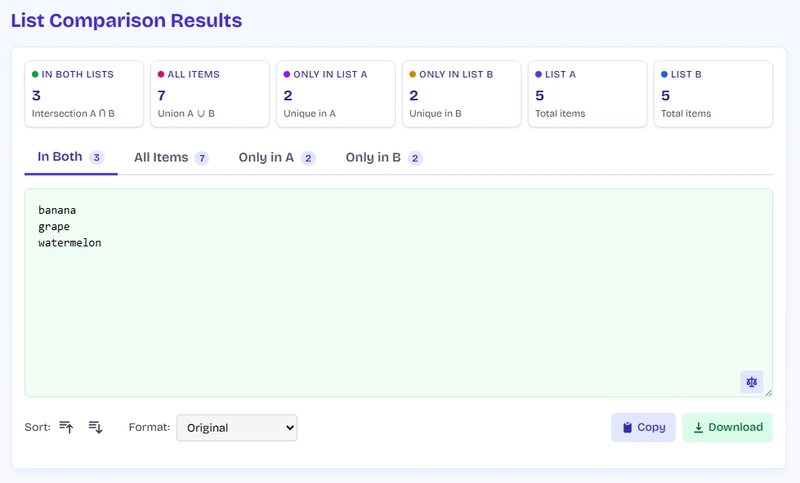Click the pink dot beside All Items card
The width and height of the screenshot is (800, 483).
tap(161, 74)
